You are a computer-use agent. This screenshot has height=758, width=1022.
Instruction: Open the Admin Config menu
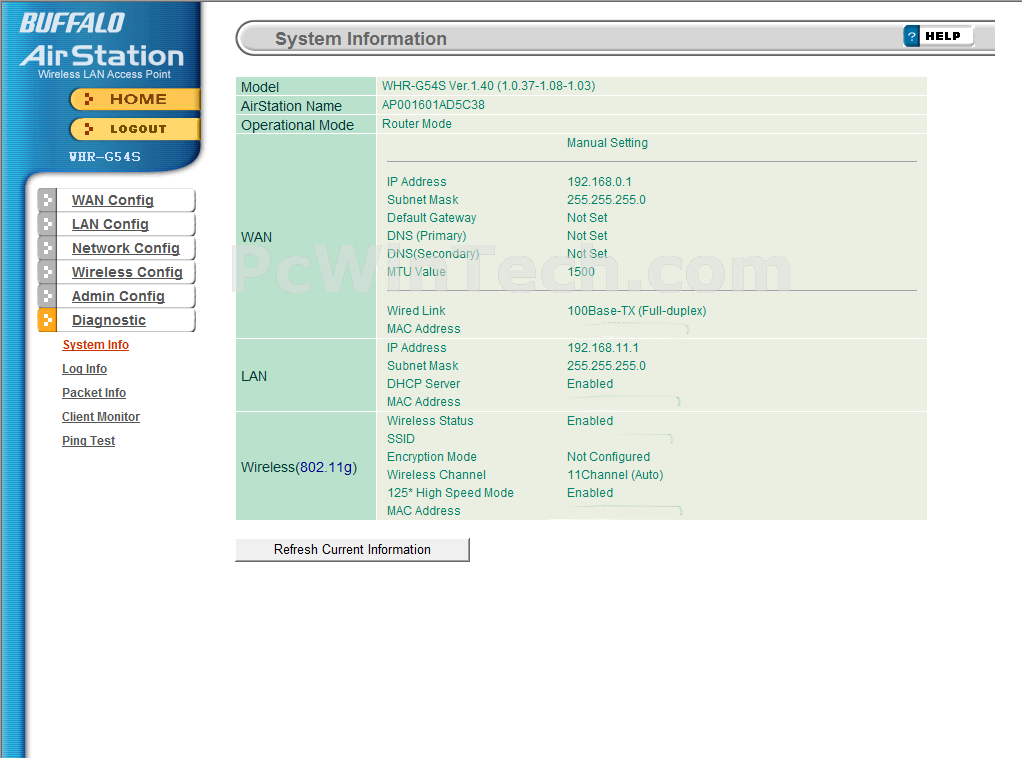[118, 297]
